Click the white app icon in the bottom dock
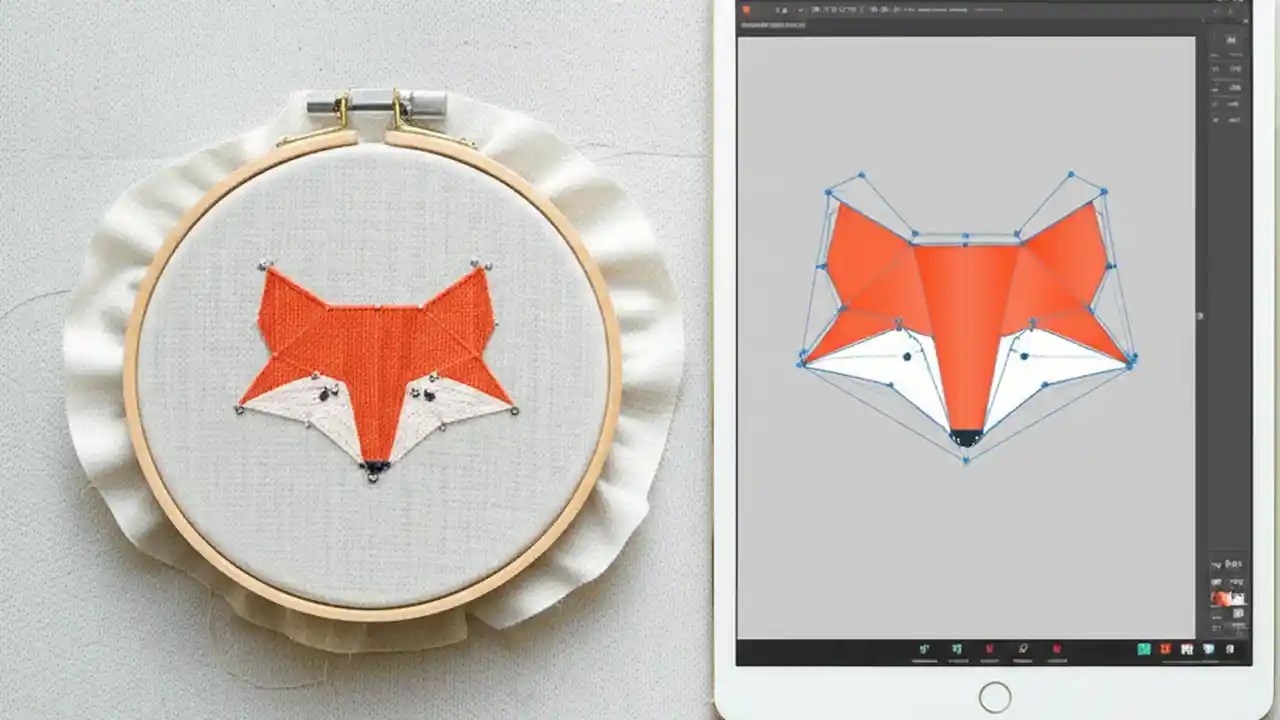 click(x=1188, y=649)
